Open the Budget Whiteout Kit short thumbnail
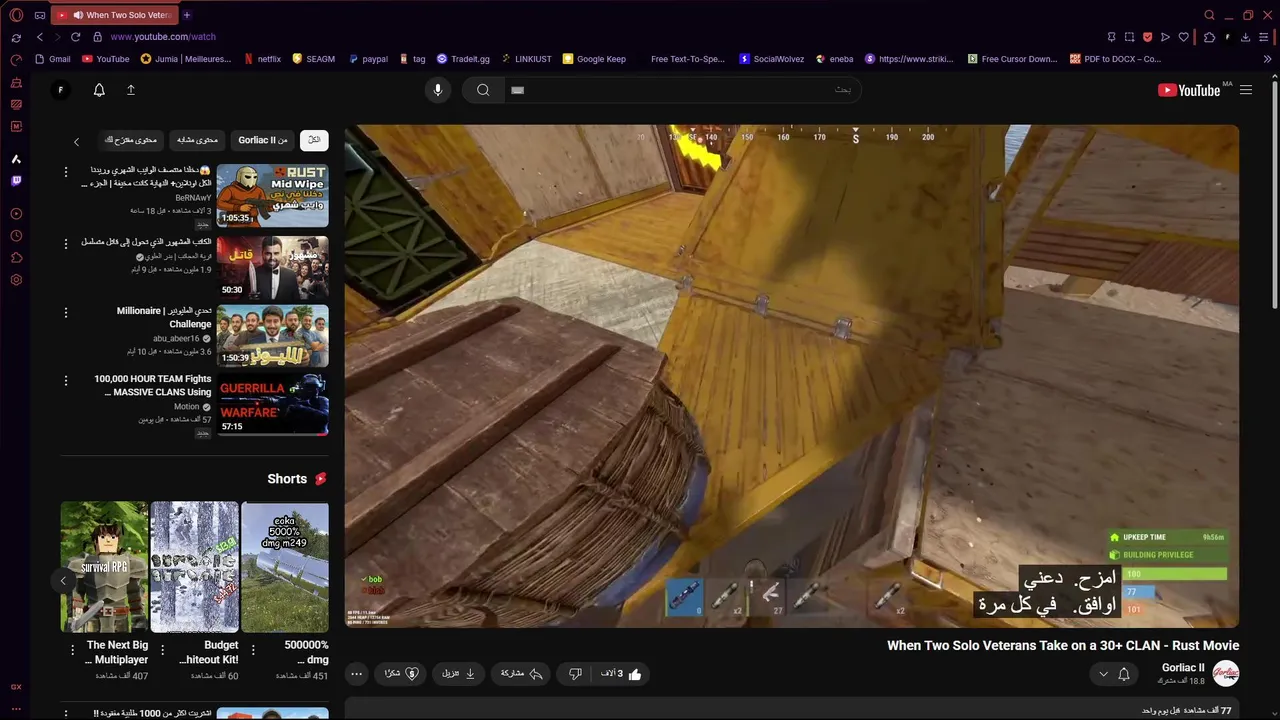Image resolution: width=1280 pixels, height=720 pixels. [194, 567]
